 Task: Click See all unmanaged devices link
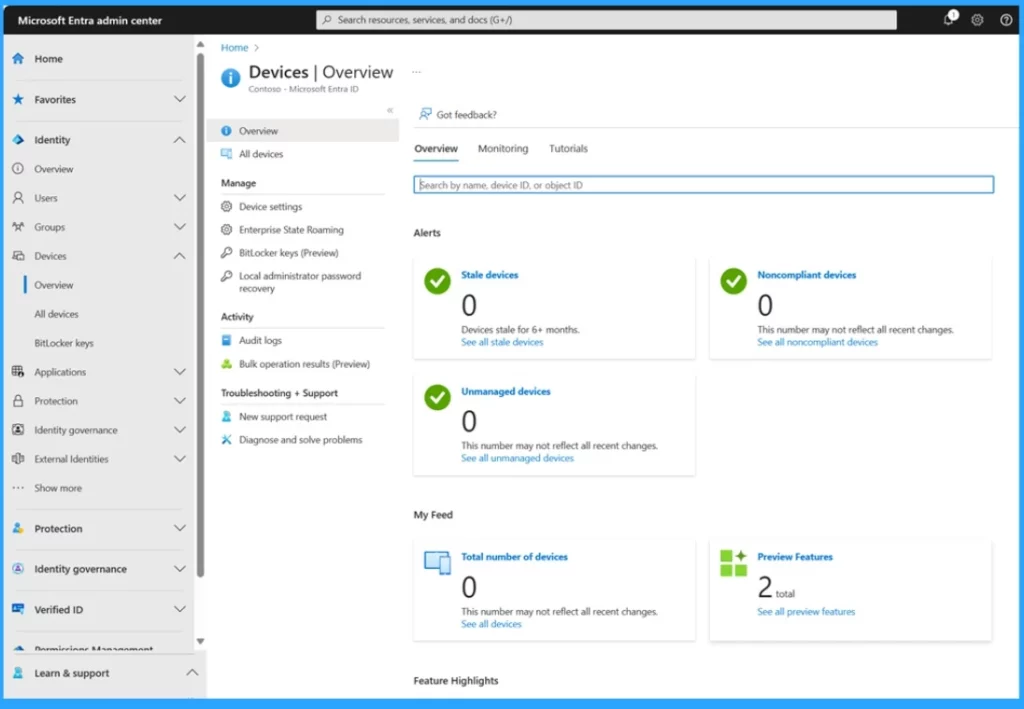(517, 458)
